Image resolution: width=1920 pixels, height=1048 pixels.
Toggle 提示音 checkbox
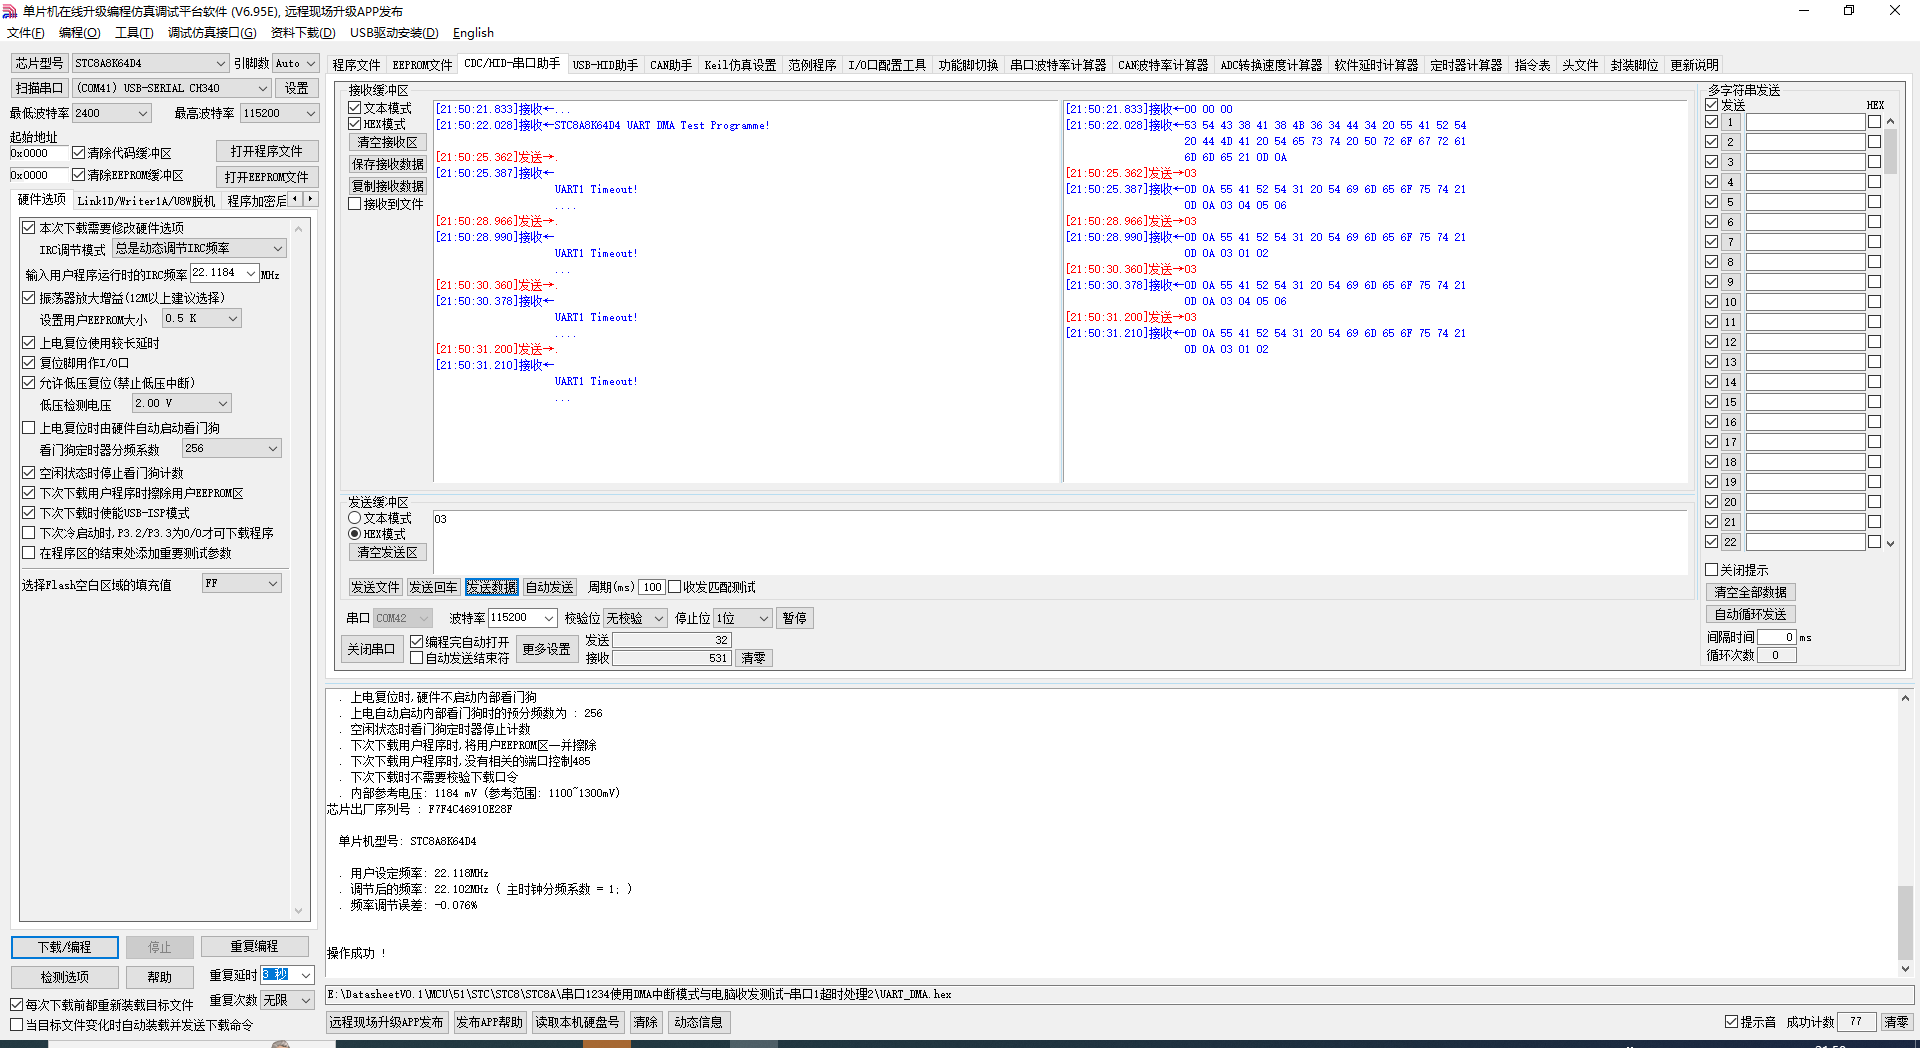coord(1731,1022)
